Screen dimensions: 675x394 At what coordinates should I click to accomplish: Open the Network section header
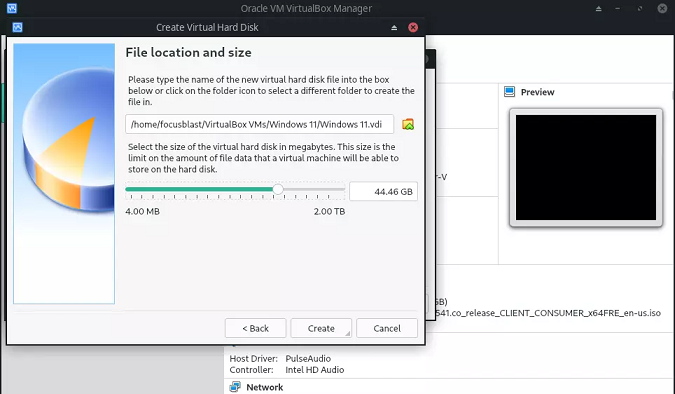tap(265, 387)
